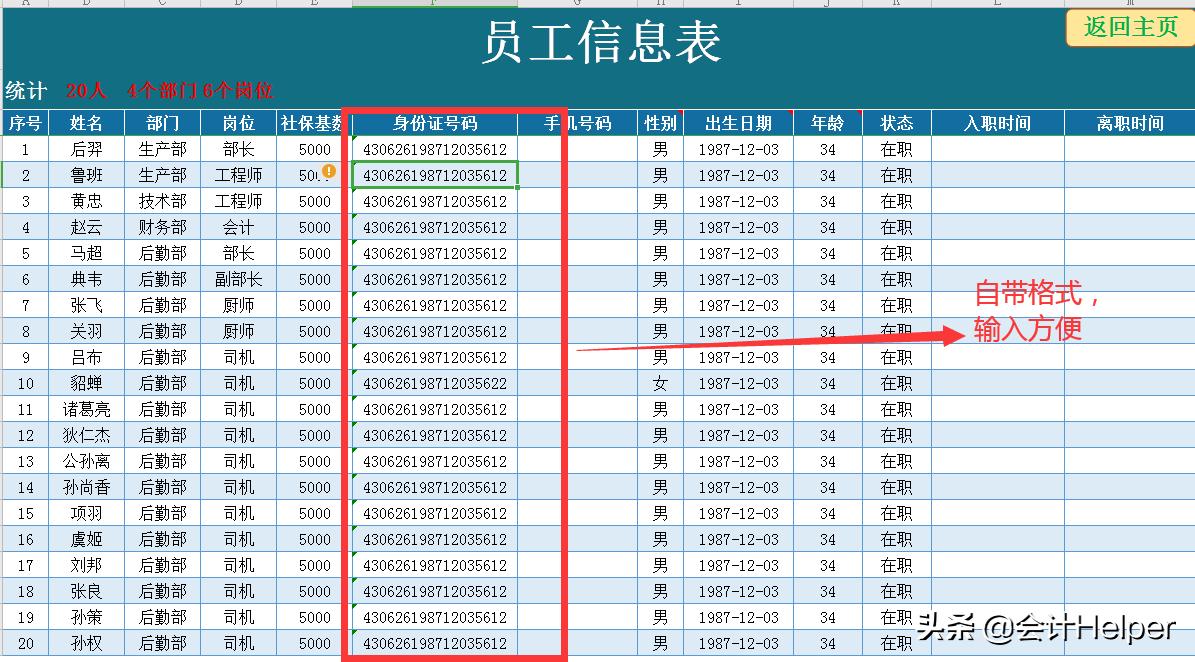
Task: Click the green error triangle on row 1 ID cell
Action: (352, 139)
